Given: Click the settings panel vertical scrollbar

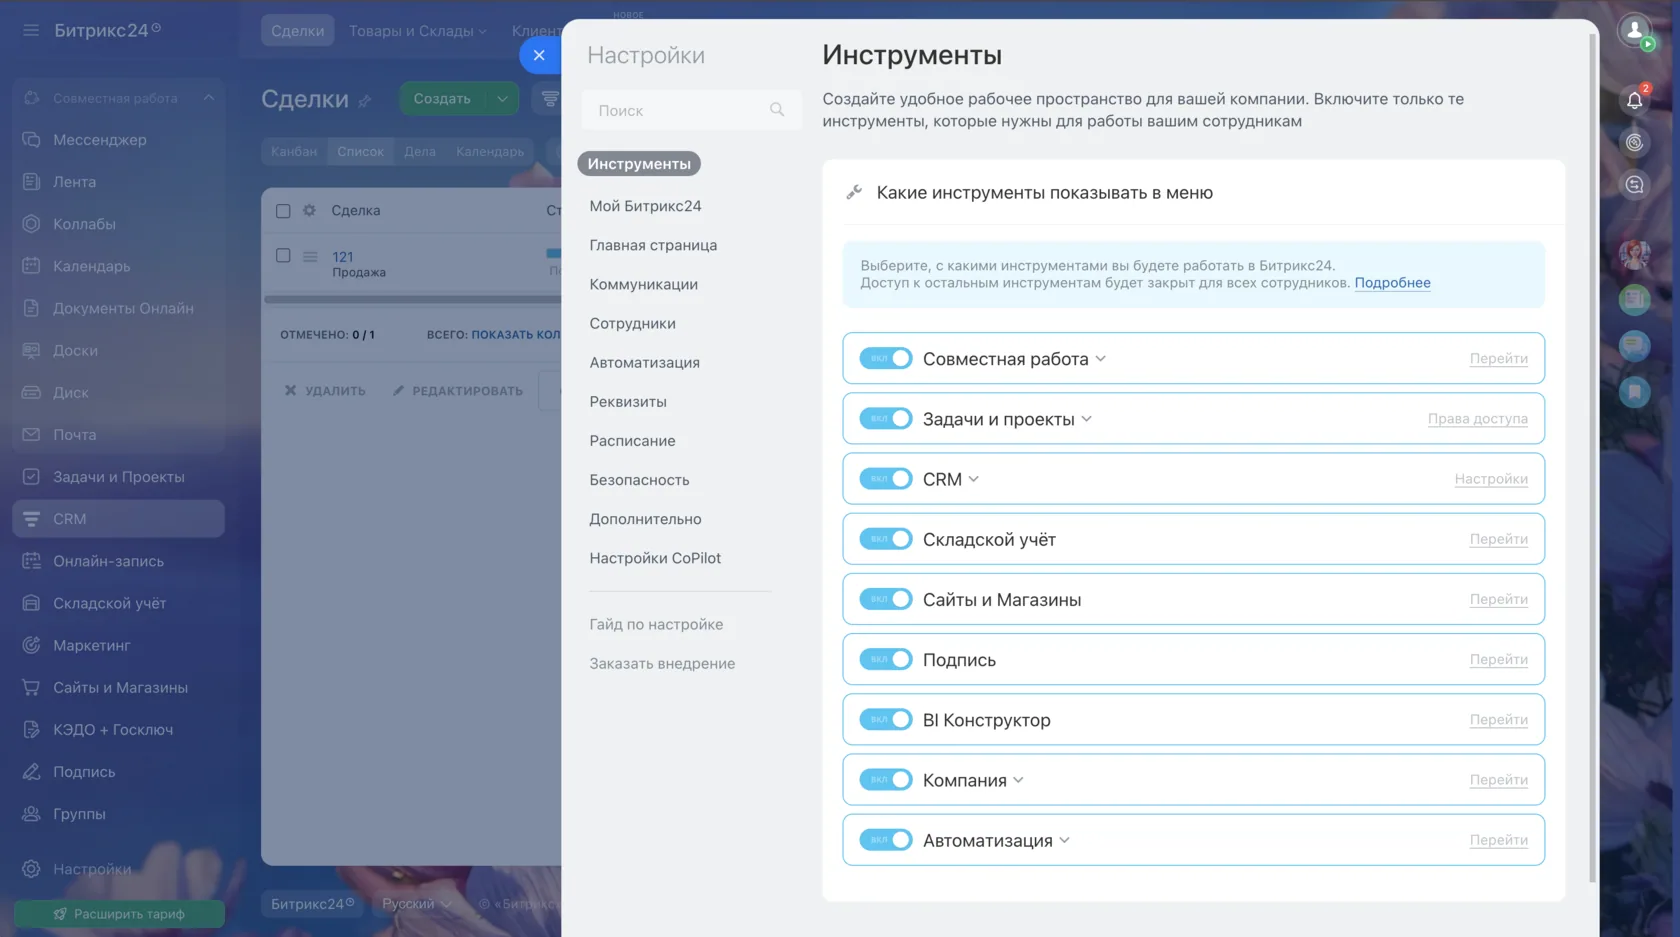Looking at the screenshot, I should [1592, 458].
